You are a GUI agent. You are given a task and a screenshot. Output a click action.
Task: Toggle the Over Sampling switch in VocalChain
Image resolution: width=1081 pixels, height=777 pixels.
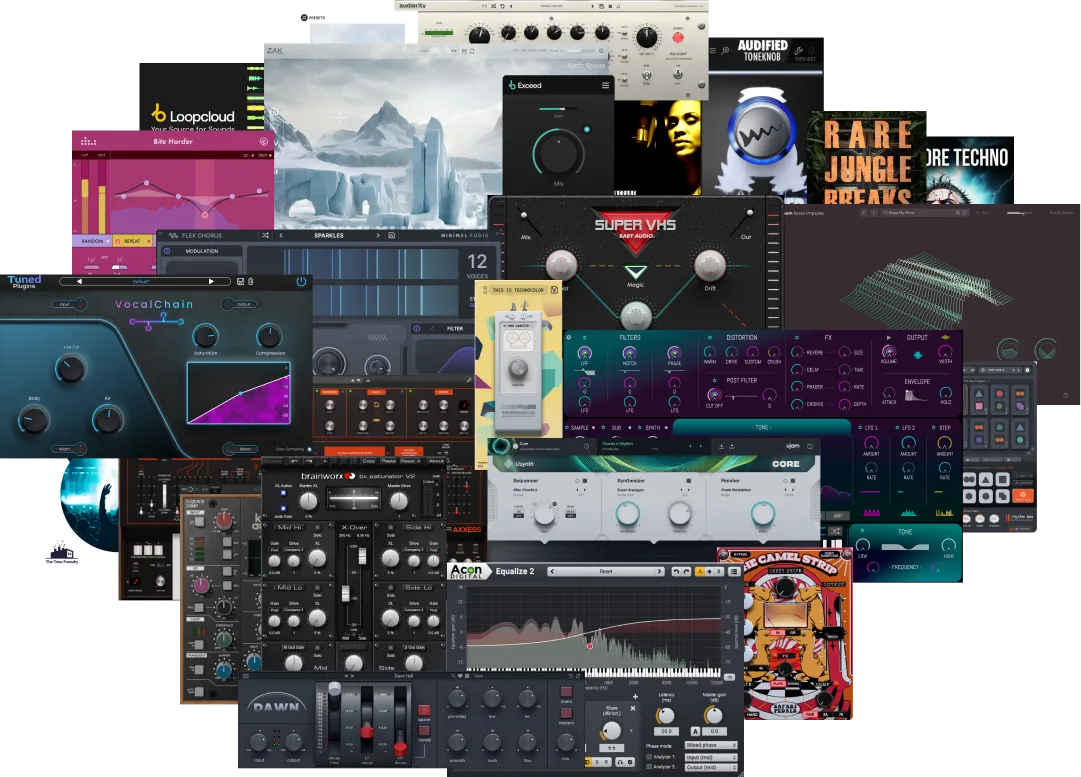coord(309,449)
